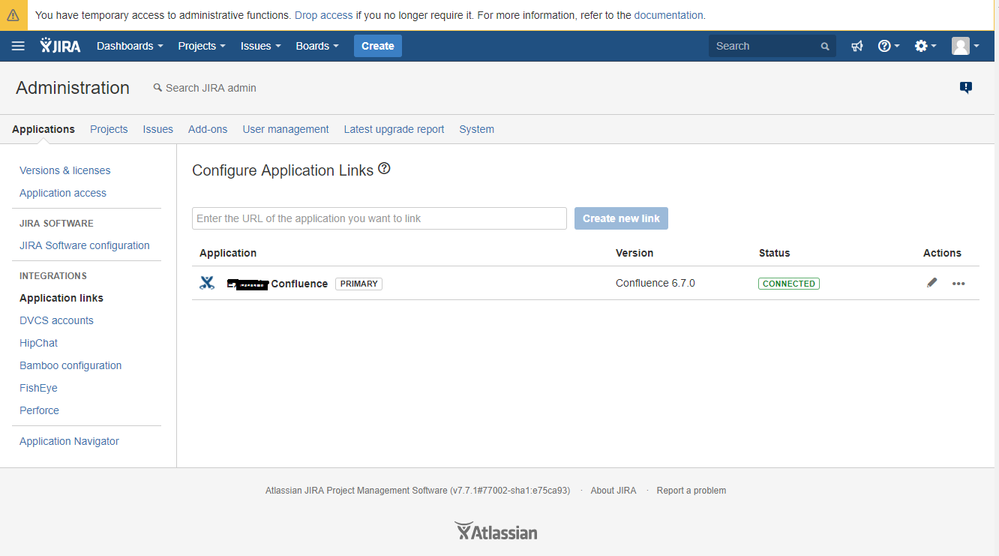Open the Latest upgrade report tab
999x556 pixels.
point(394,129)
